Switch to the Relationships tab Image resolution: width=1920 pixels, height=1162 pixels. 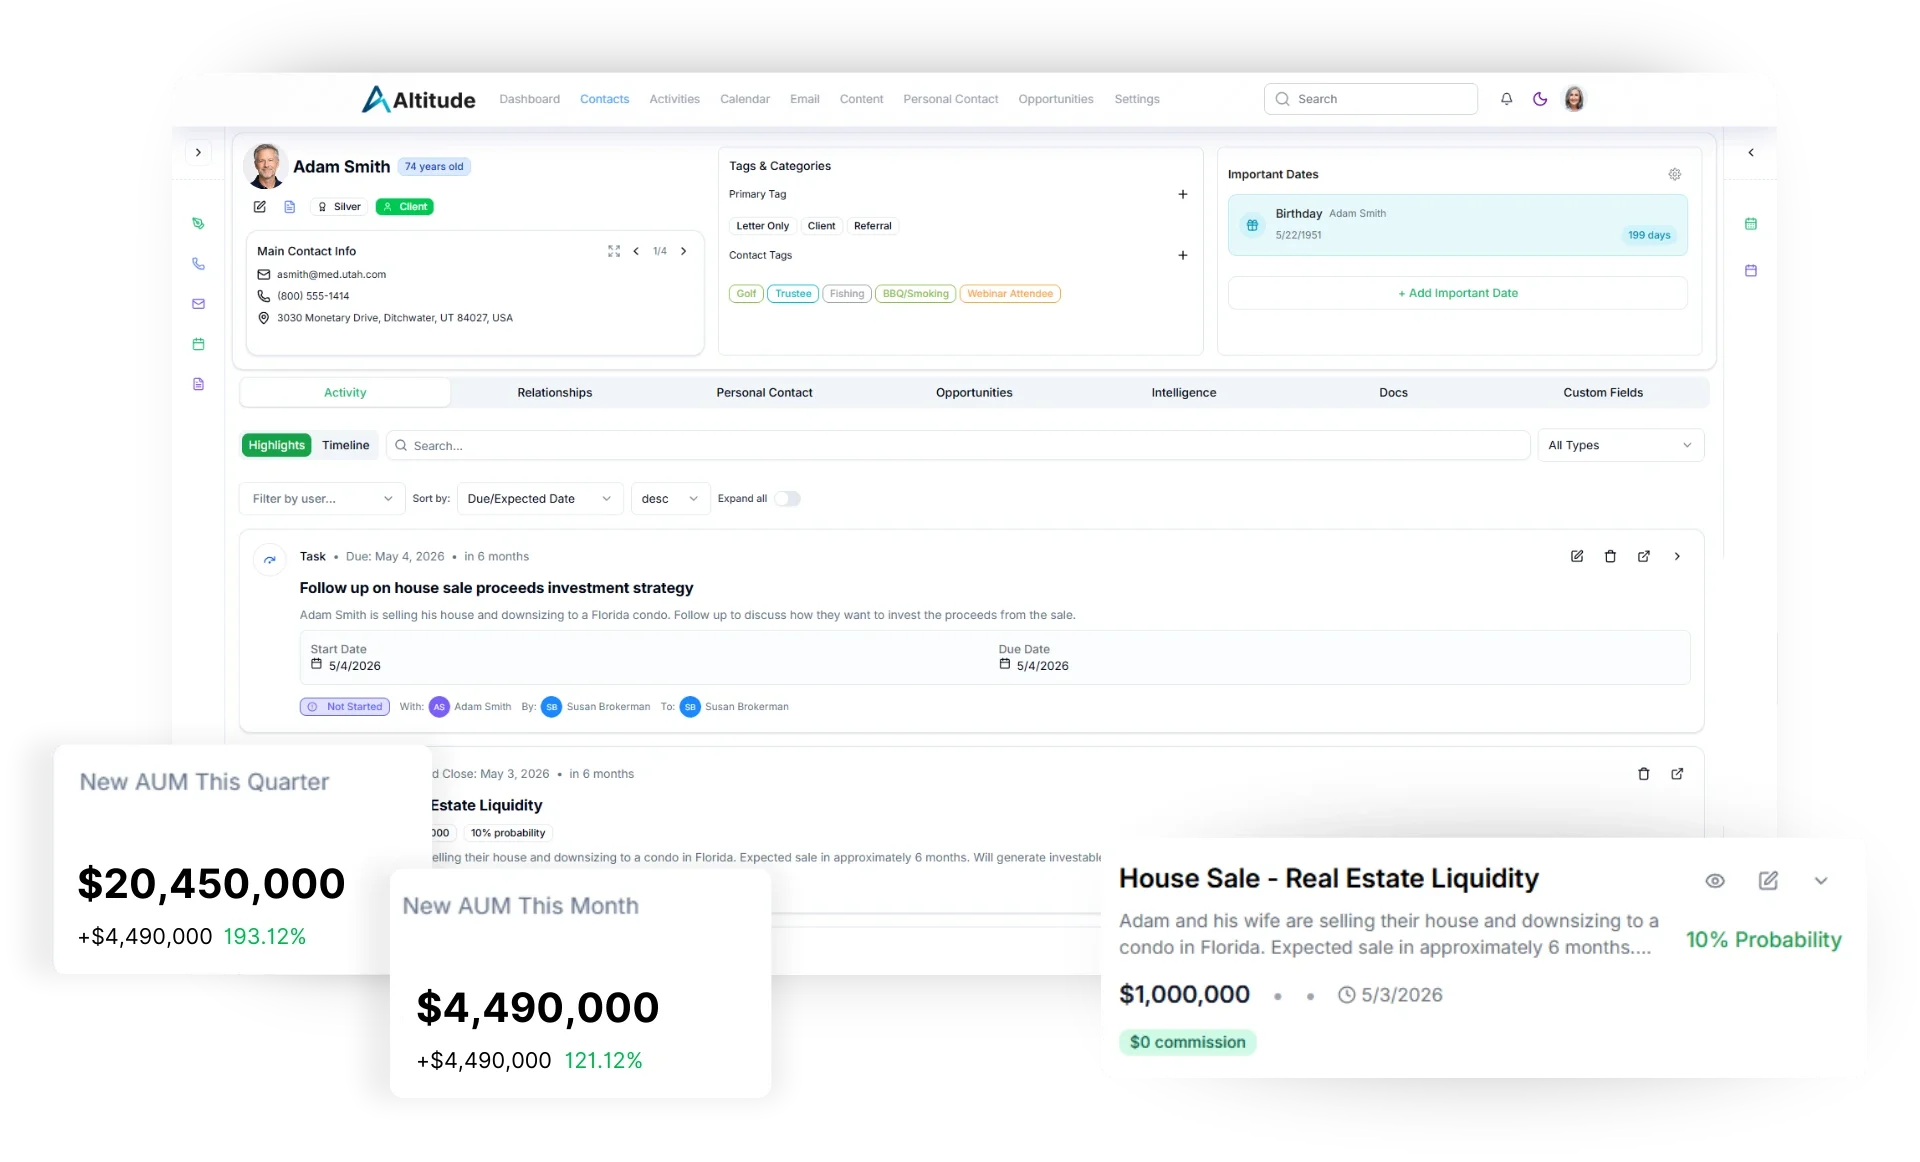[555, 392]
